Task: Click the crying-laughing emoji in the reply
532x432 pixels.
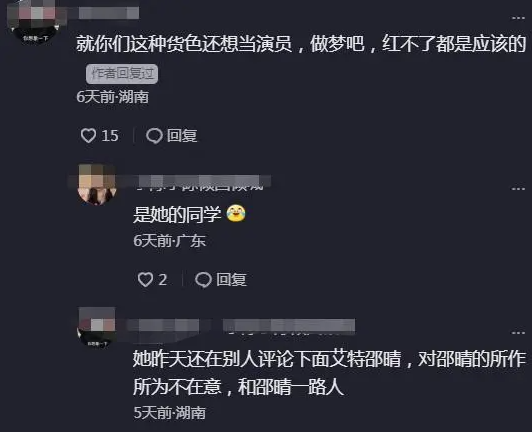Action: tap(236, 214)
